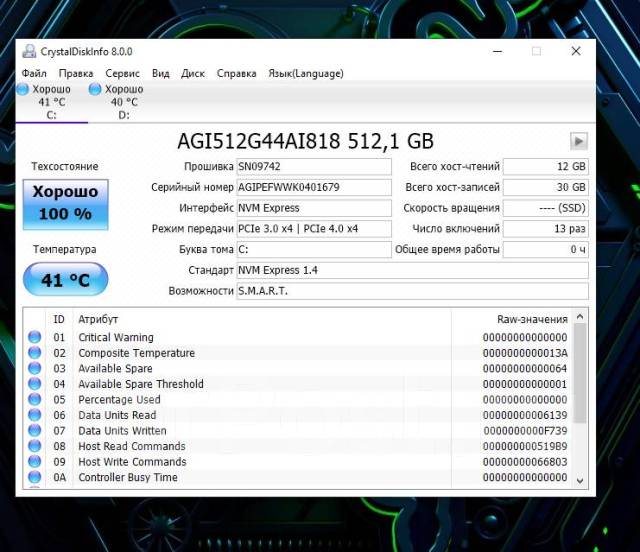Open the Диск menu
640x552 pixels.
[193, 73]
